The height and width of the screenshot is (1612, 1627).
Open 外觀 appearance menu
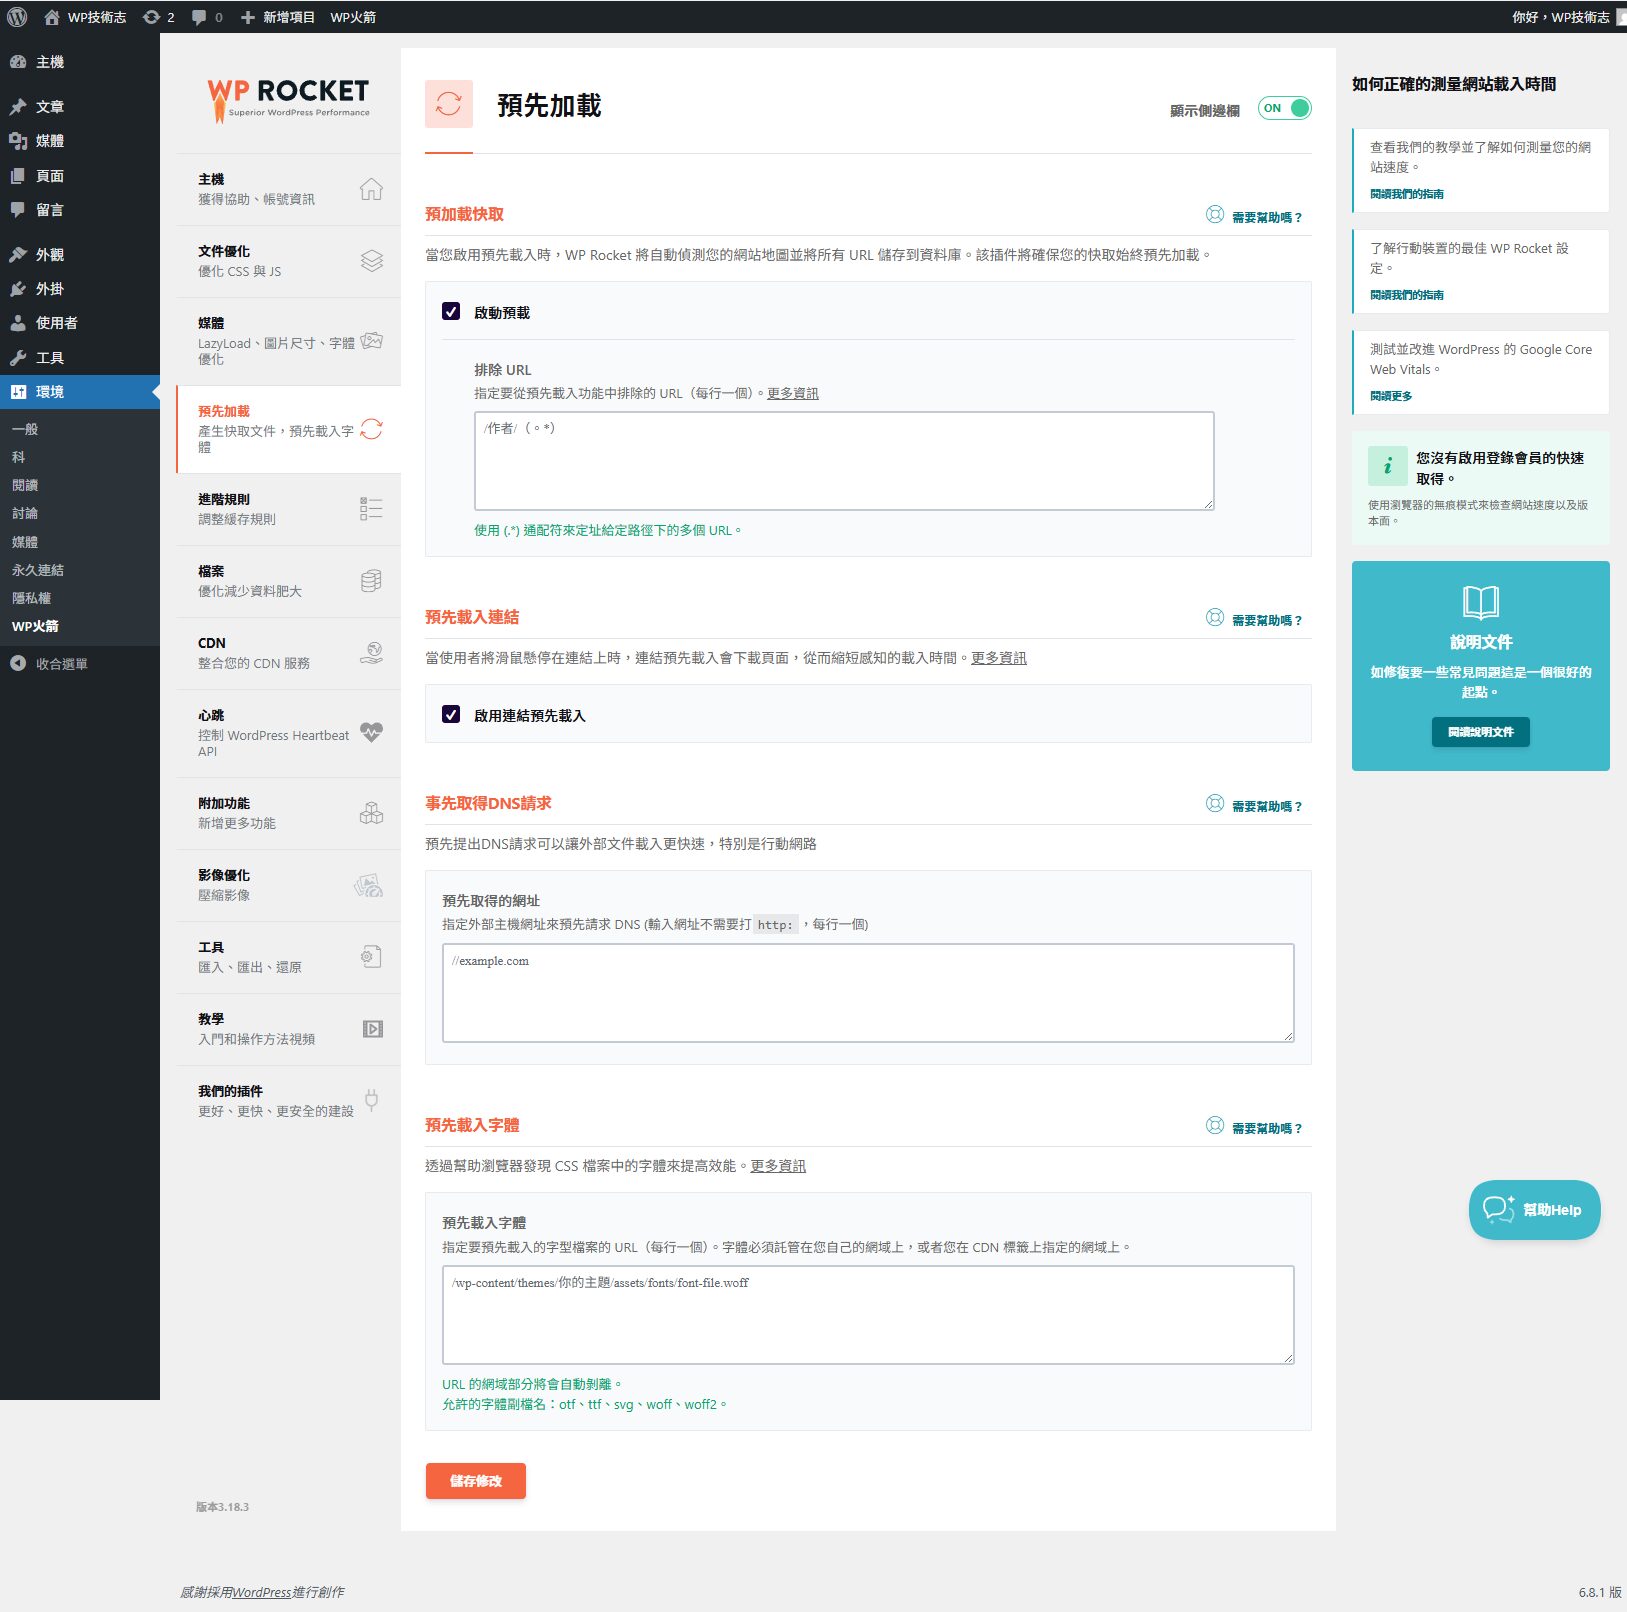point(80,254)
